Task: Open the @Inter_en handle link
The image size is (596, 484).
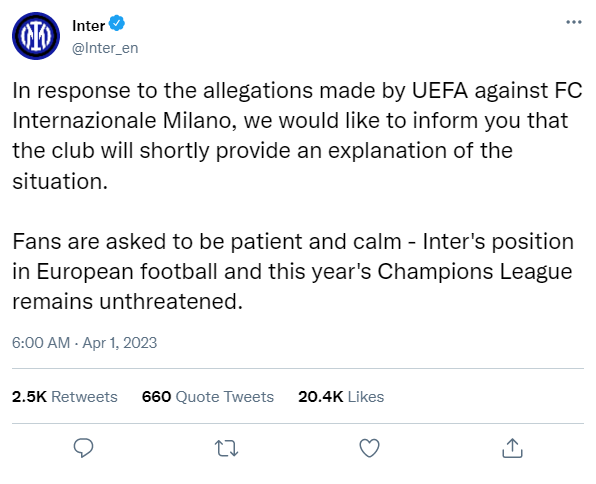Action: (105, 48)
